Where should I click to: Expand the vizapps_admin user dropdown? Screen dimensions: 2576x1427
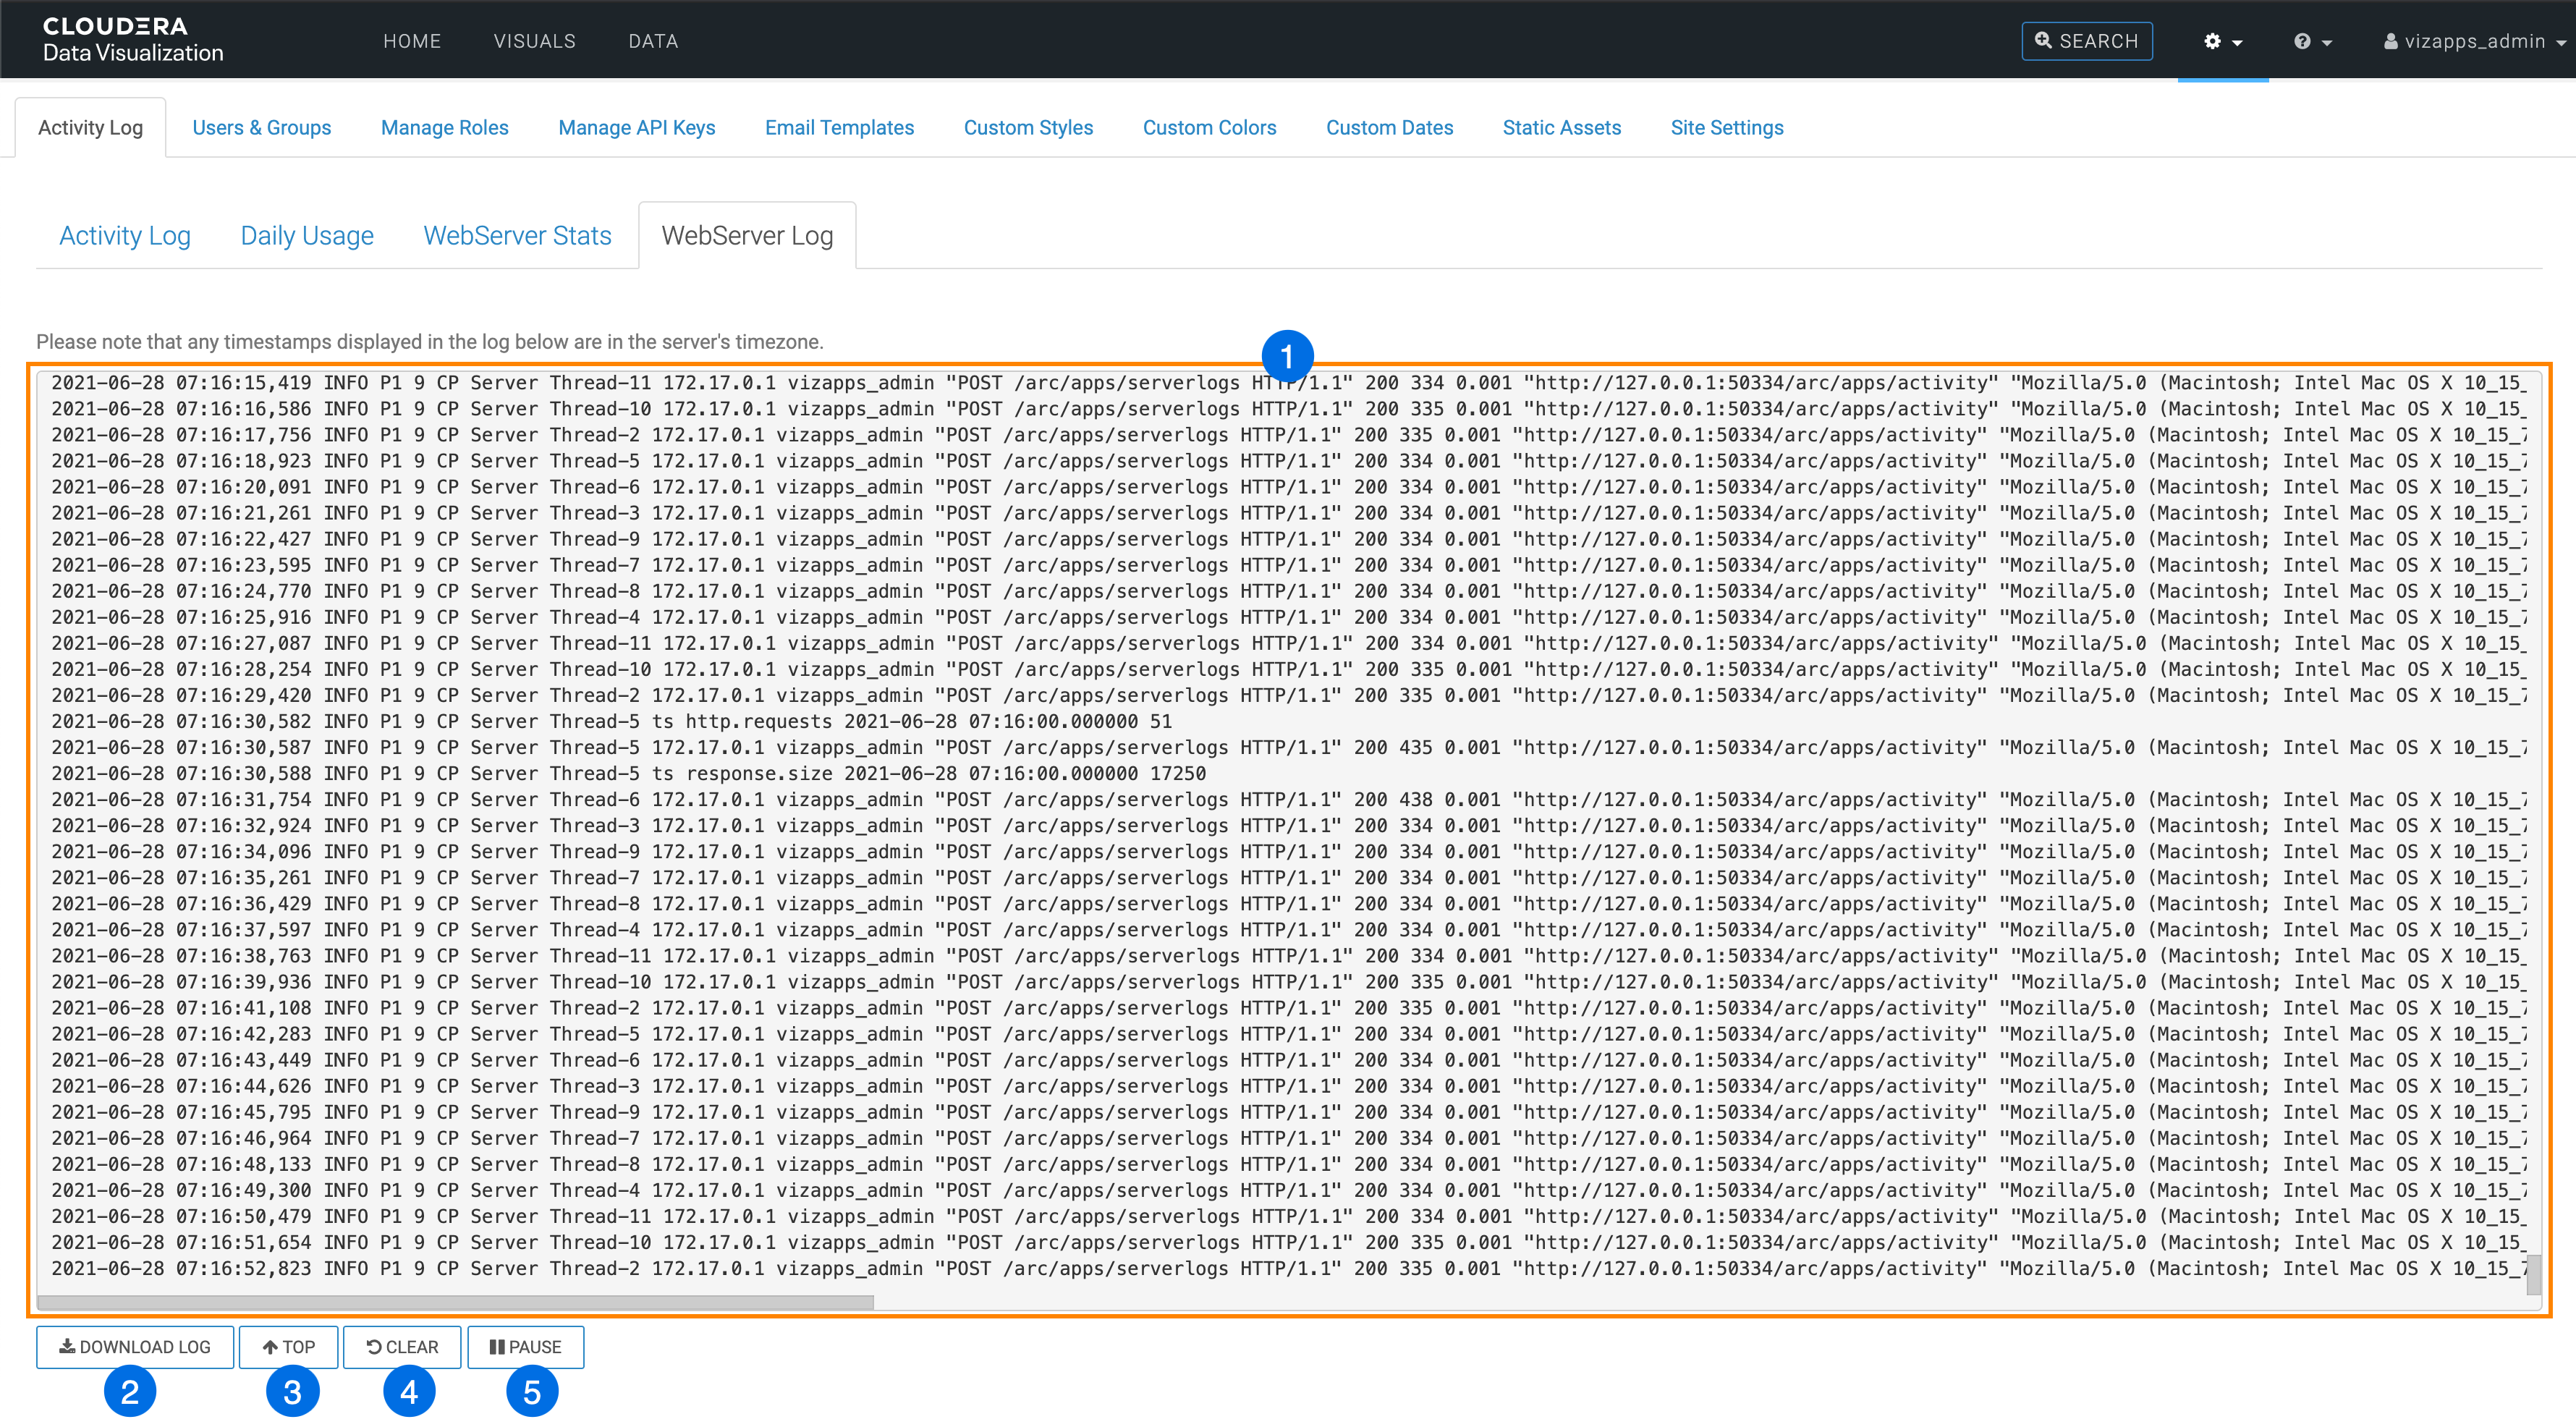pos(2474,41)
